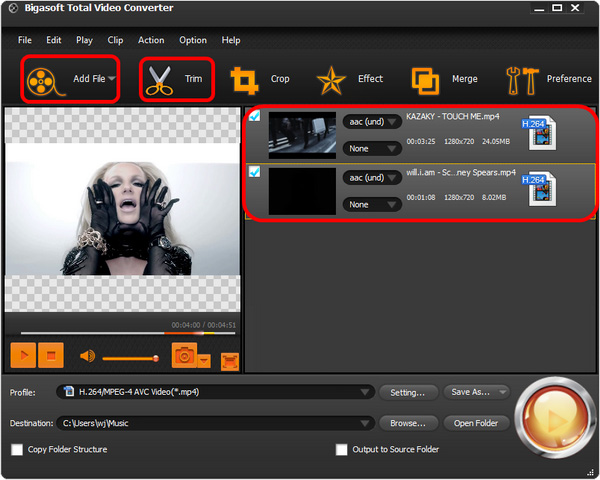
Task: Open the Destination path dropdown
Action: (x=215, y=423)
